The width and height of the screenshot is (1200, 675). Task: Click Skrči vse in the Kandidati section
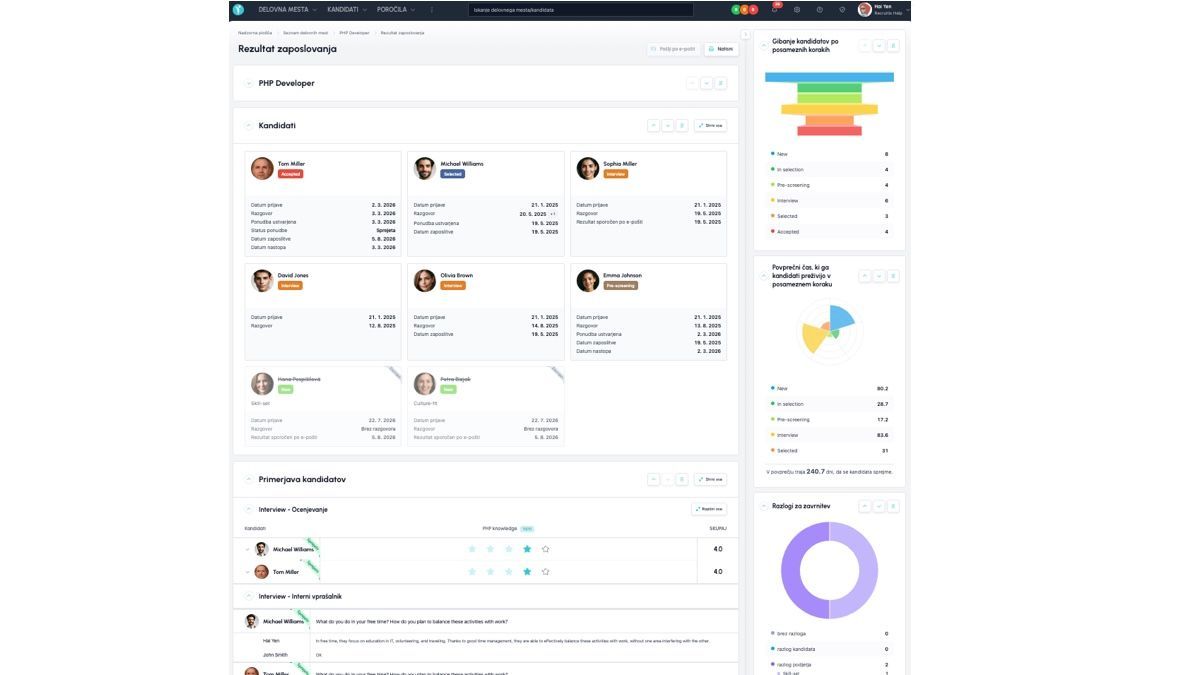coord(710,126)
